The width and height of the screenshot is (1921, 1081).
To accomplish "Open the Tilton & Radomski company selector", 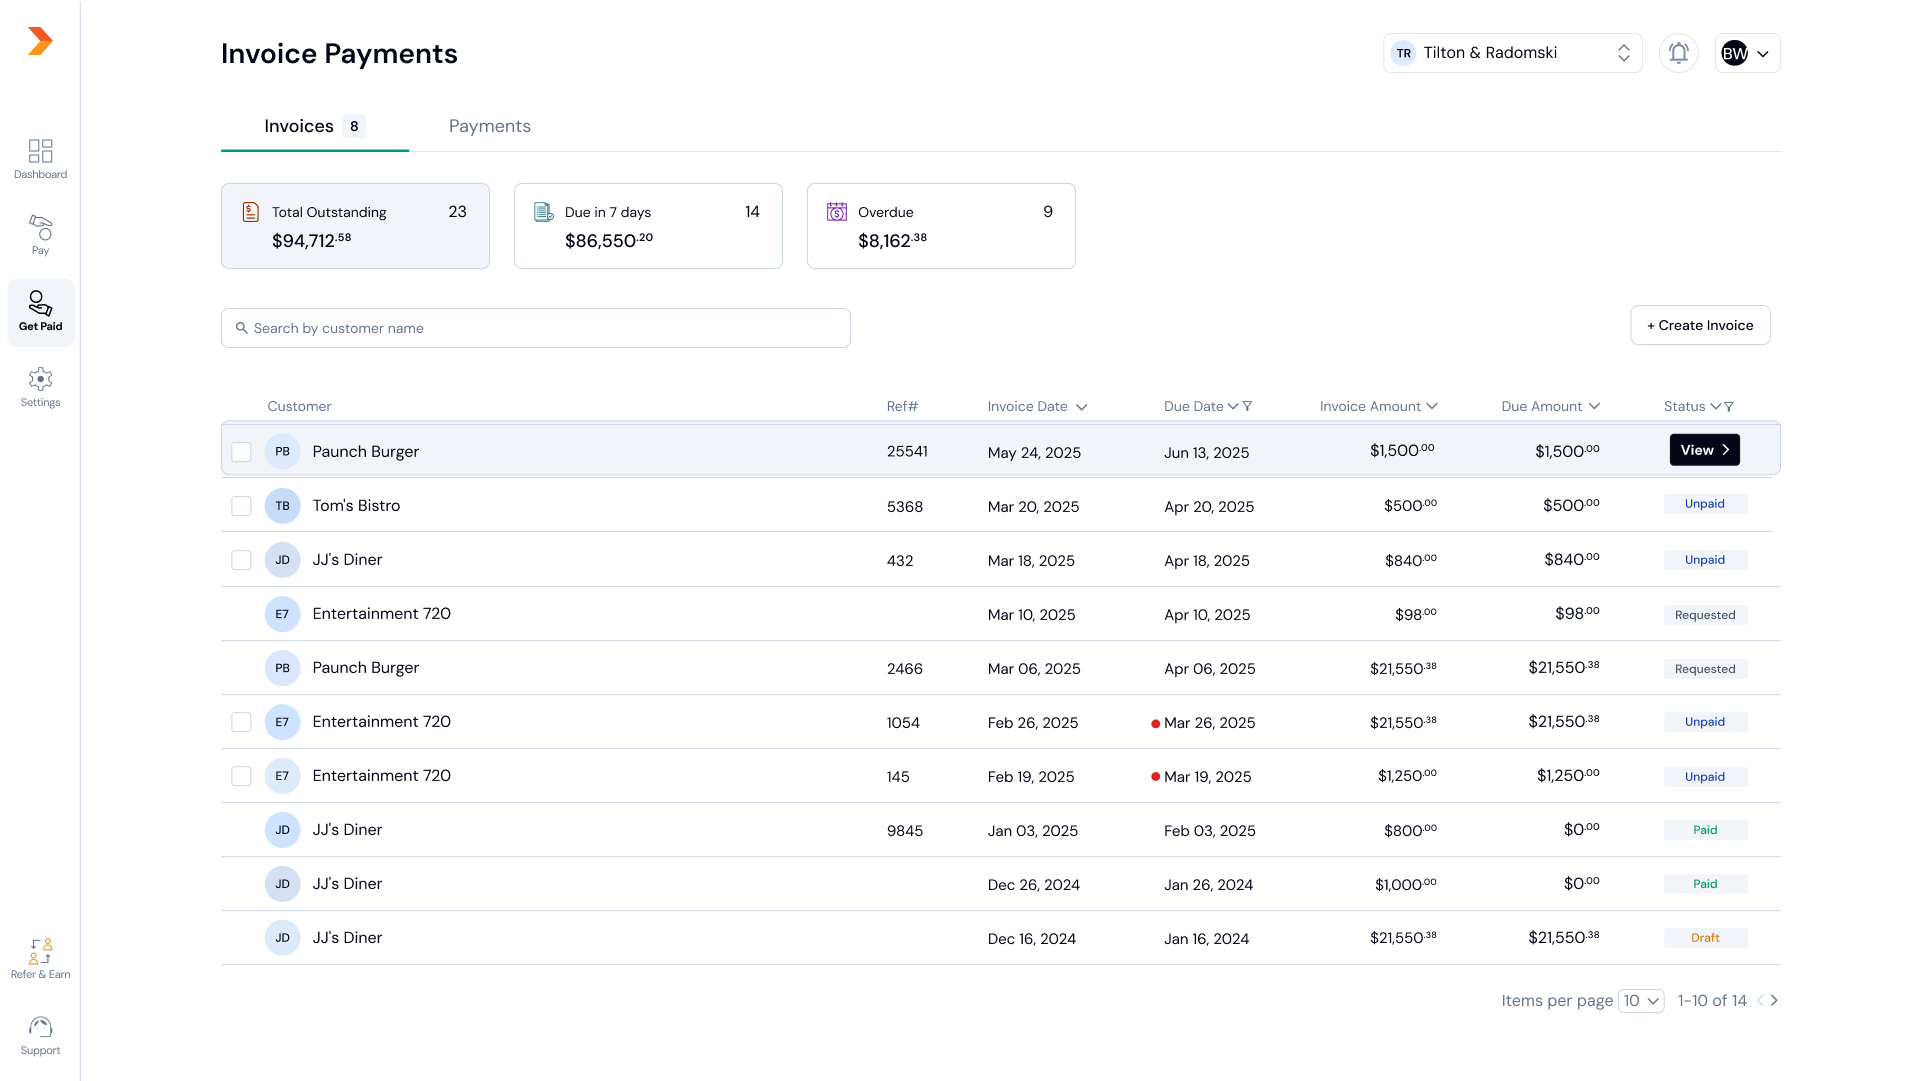I will pos(1511,53).
